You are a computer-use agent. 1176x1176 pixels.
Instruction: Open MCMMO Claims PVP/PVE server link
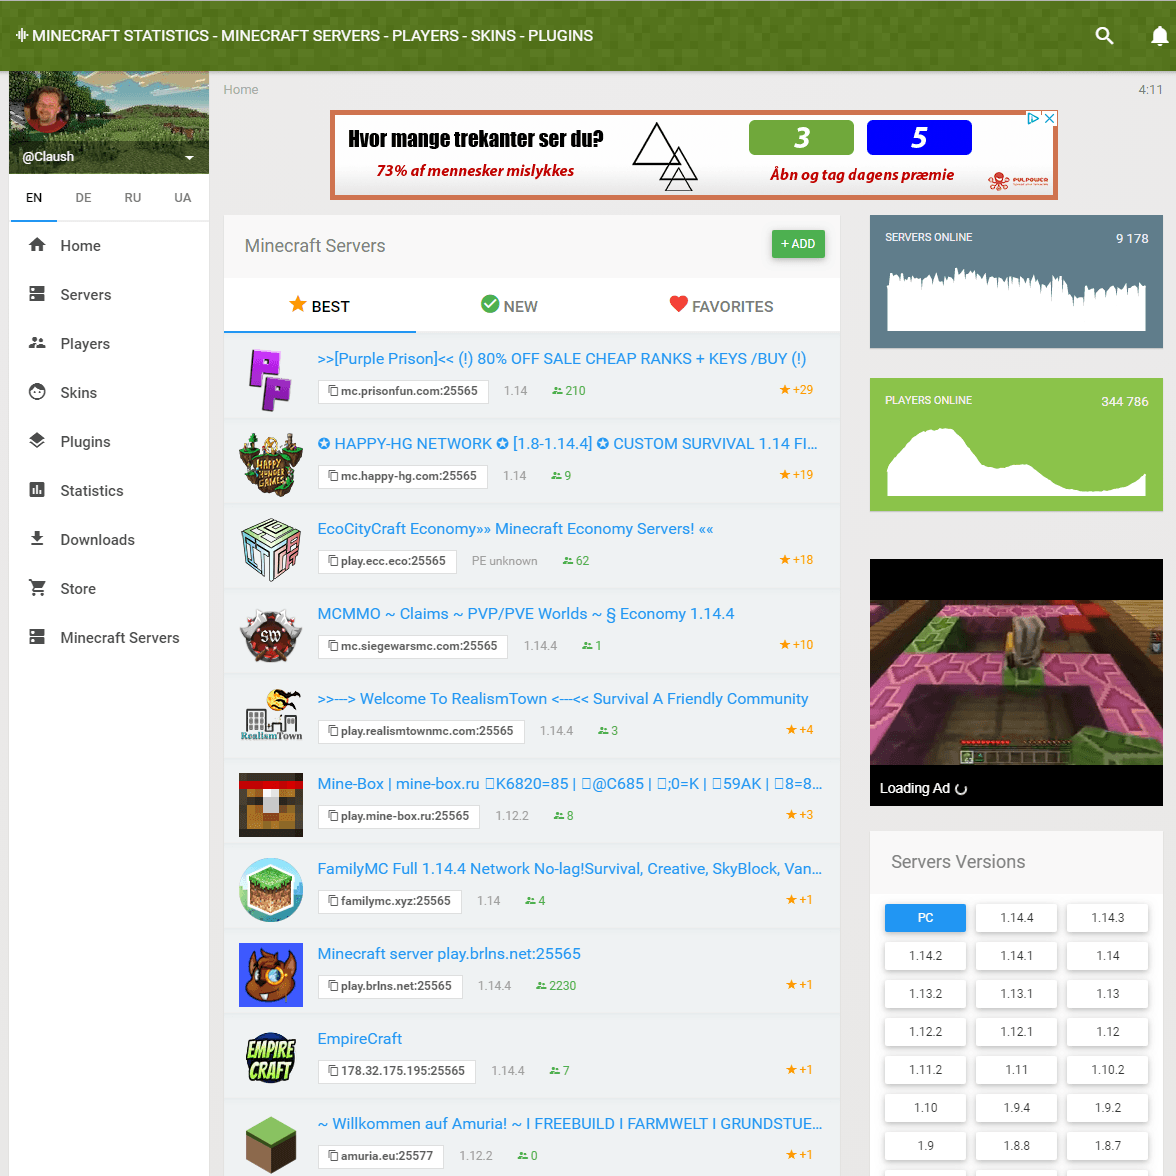tap(526, 614)
